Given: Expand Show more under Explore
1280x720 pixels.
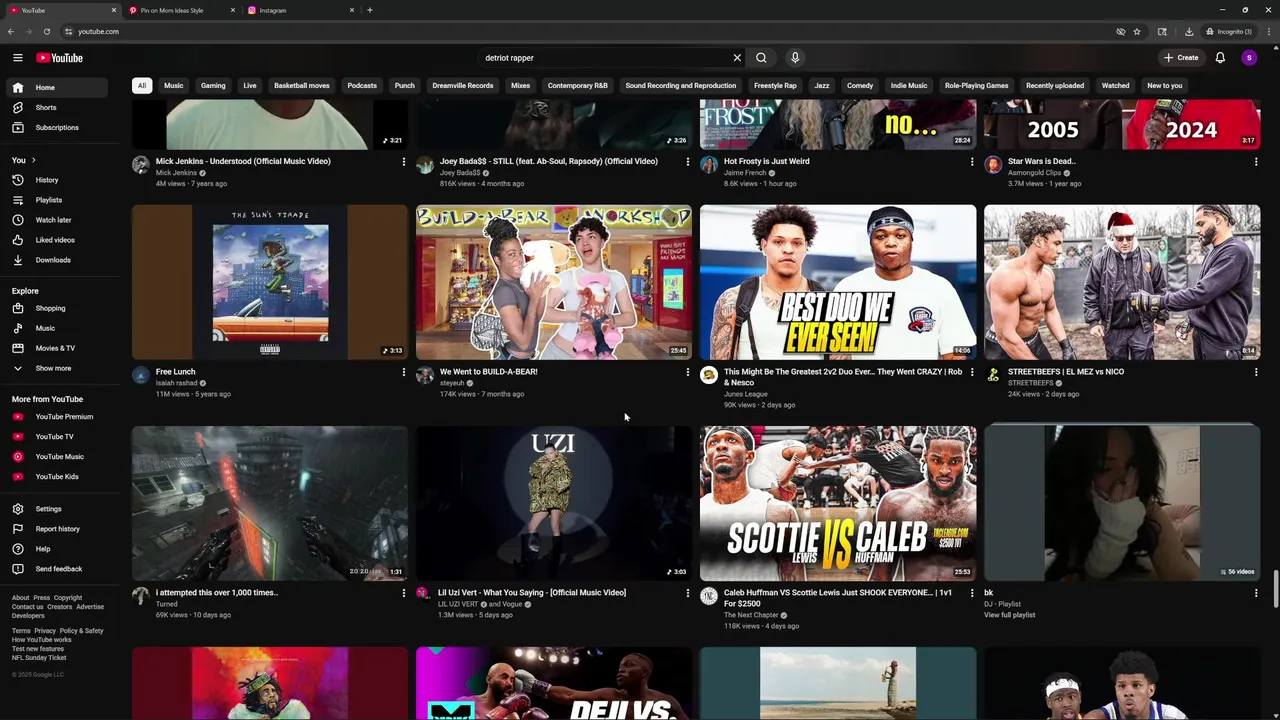Looking at the screenshot, I should (x=56, y=368).
